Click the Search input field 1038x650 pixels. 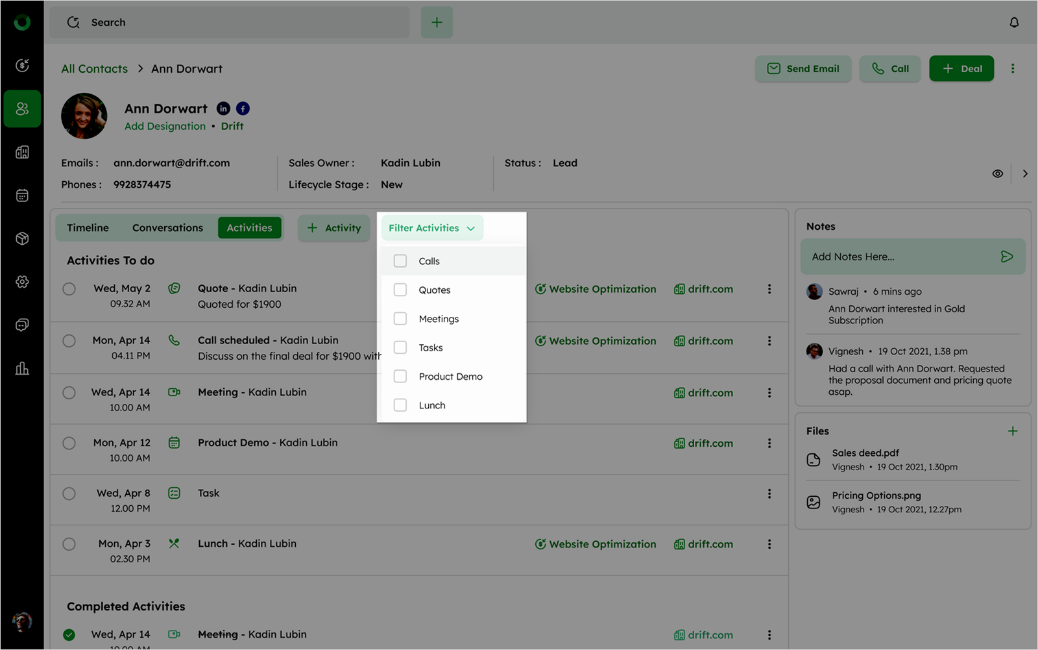tap(230, 23)
